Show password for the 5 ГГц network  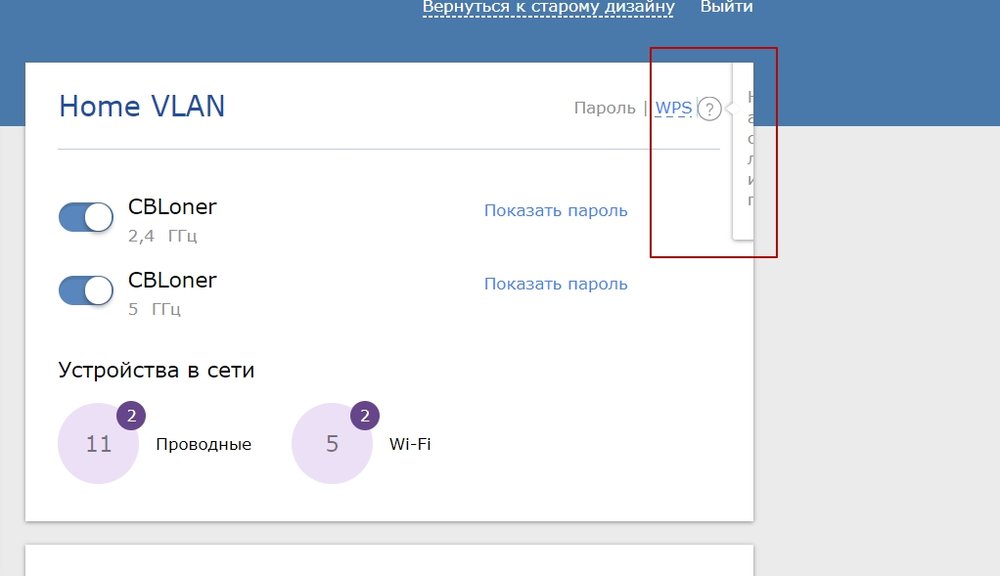[x=555, y=284]
